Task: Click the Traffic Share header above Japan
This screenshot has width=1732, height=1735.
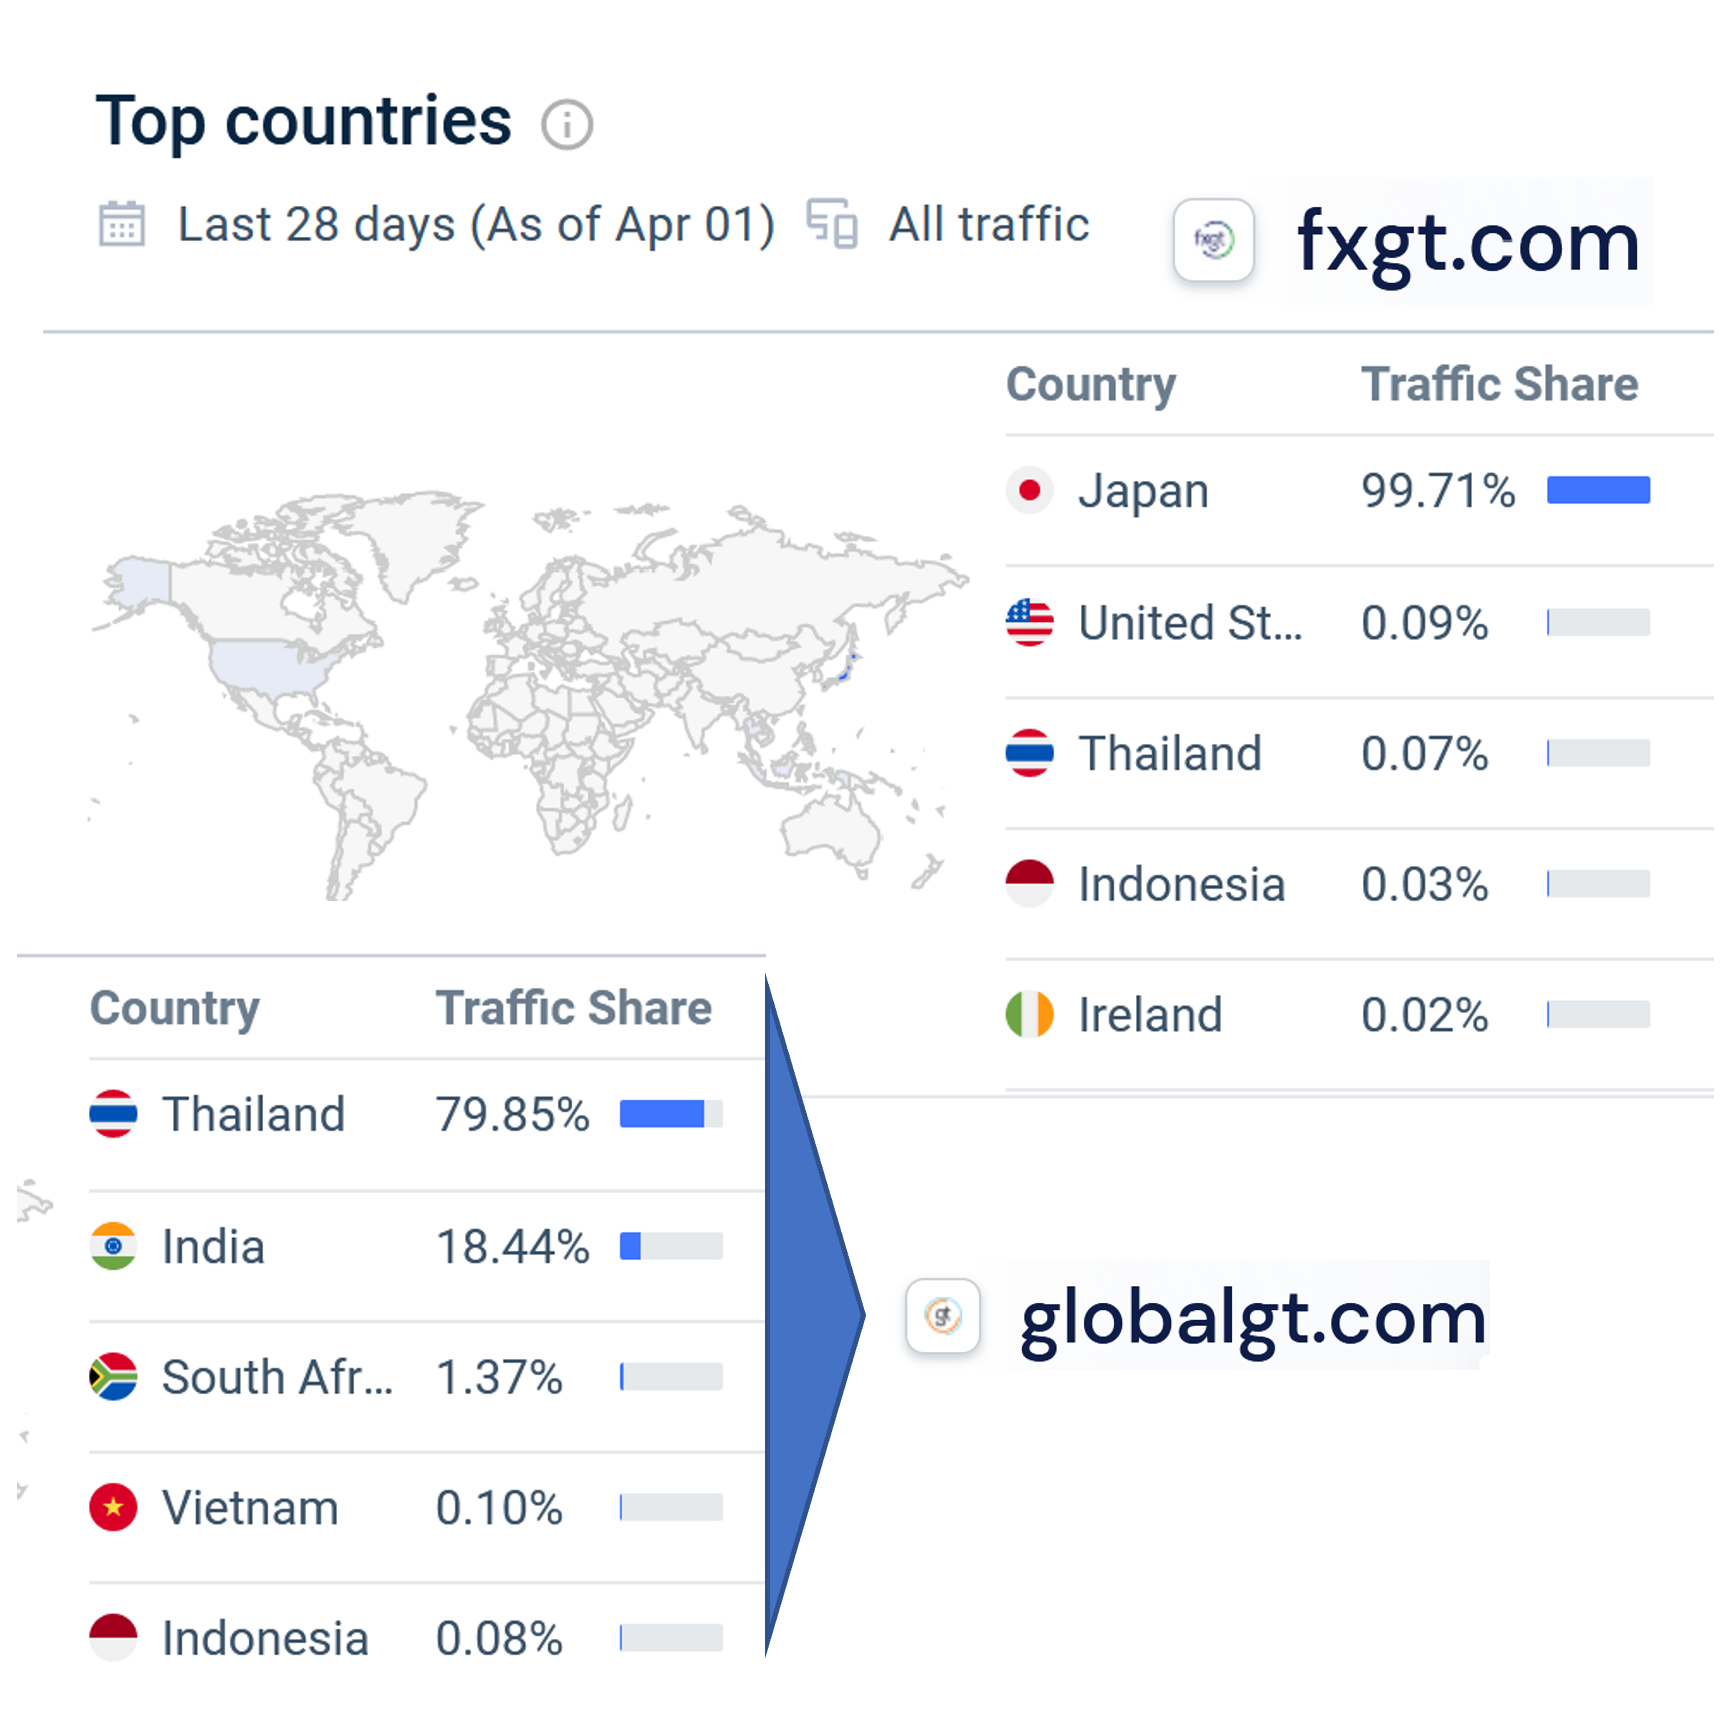Action: click(1499, 385)
